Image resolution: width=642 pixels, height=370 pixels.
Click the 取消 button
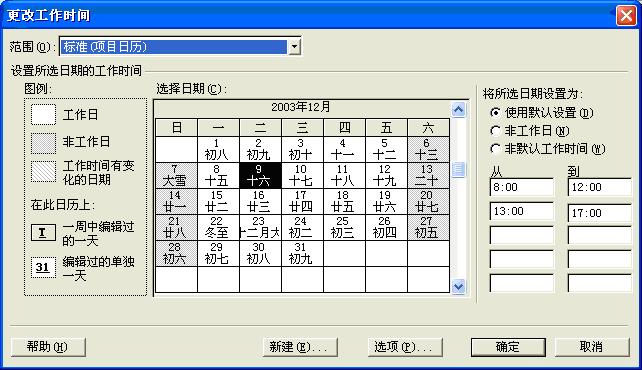[x=592, y=347]
